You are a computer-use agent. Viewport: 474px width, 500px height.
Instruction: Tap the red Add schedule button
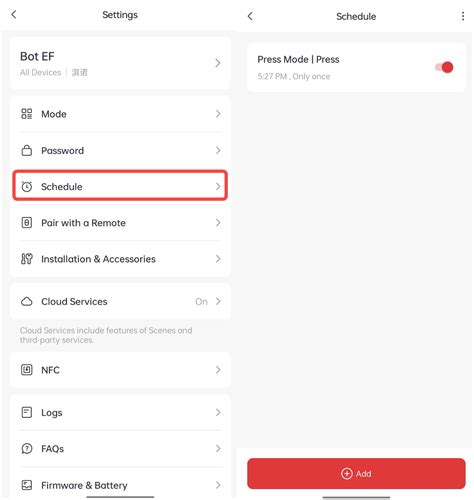(x=356, y=473)
